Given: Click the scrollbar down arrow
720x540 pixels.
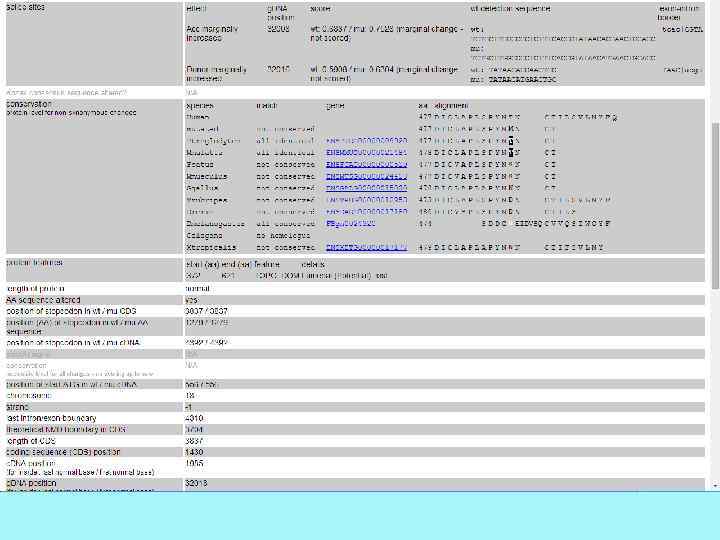Looking at the screenshot, I should coord(715,486).
